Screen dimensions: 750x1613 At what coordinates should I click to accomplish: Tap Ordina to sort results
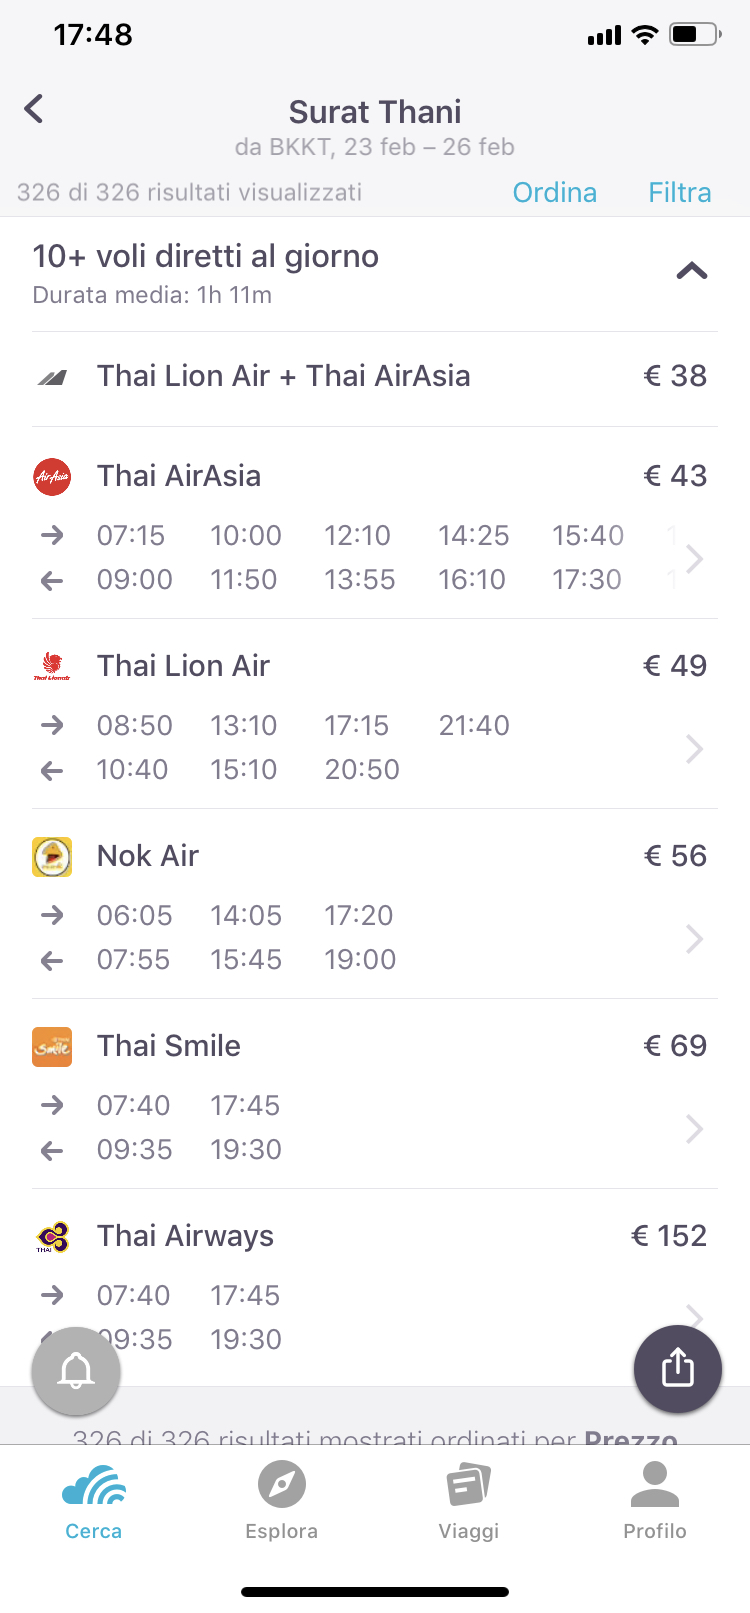(554, 192)
